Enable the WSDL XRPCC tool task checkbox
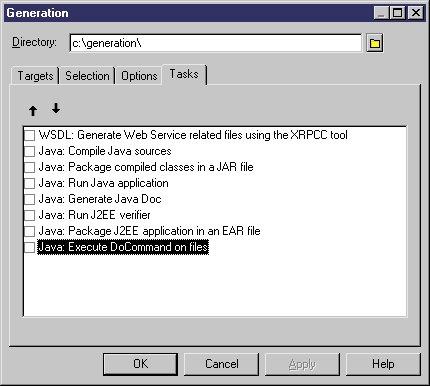The width and height of the screenshot is (430, 386). pos(29,135)
